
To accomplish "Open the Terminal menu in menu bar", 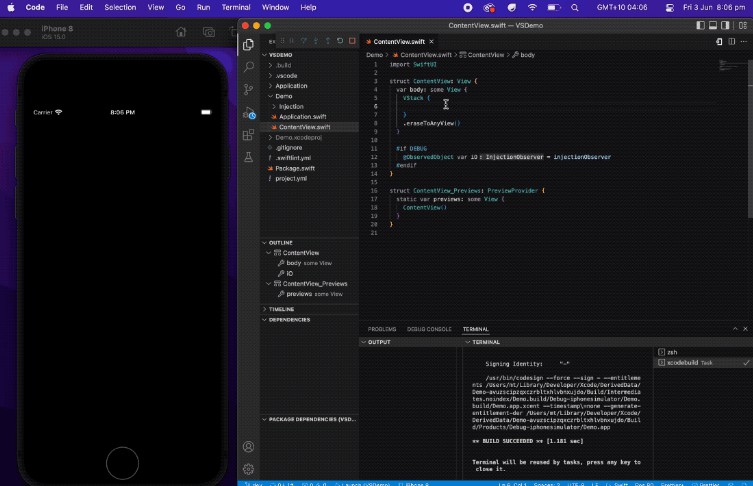I will tap(236, 7).
